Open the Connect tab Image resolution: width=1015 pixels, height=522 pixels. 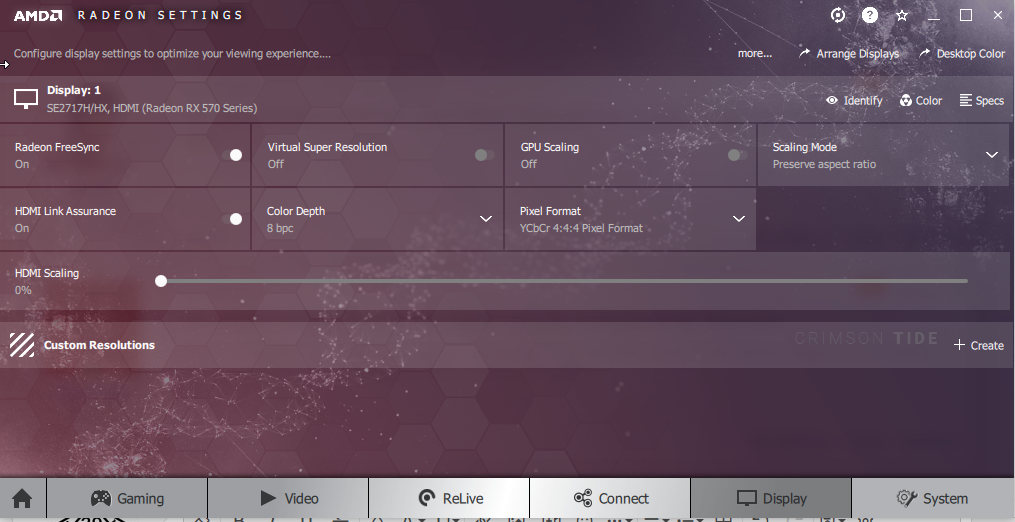point(610,499)
